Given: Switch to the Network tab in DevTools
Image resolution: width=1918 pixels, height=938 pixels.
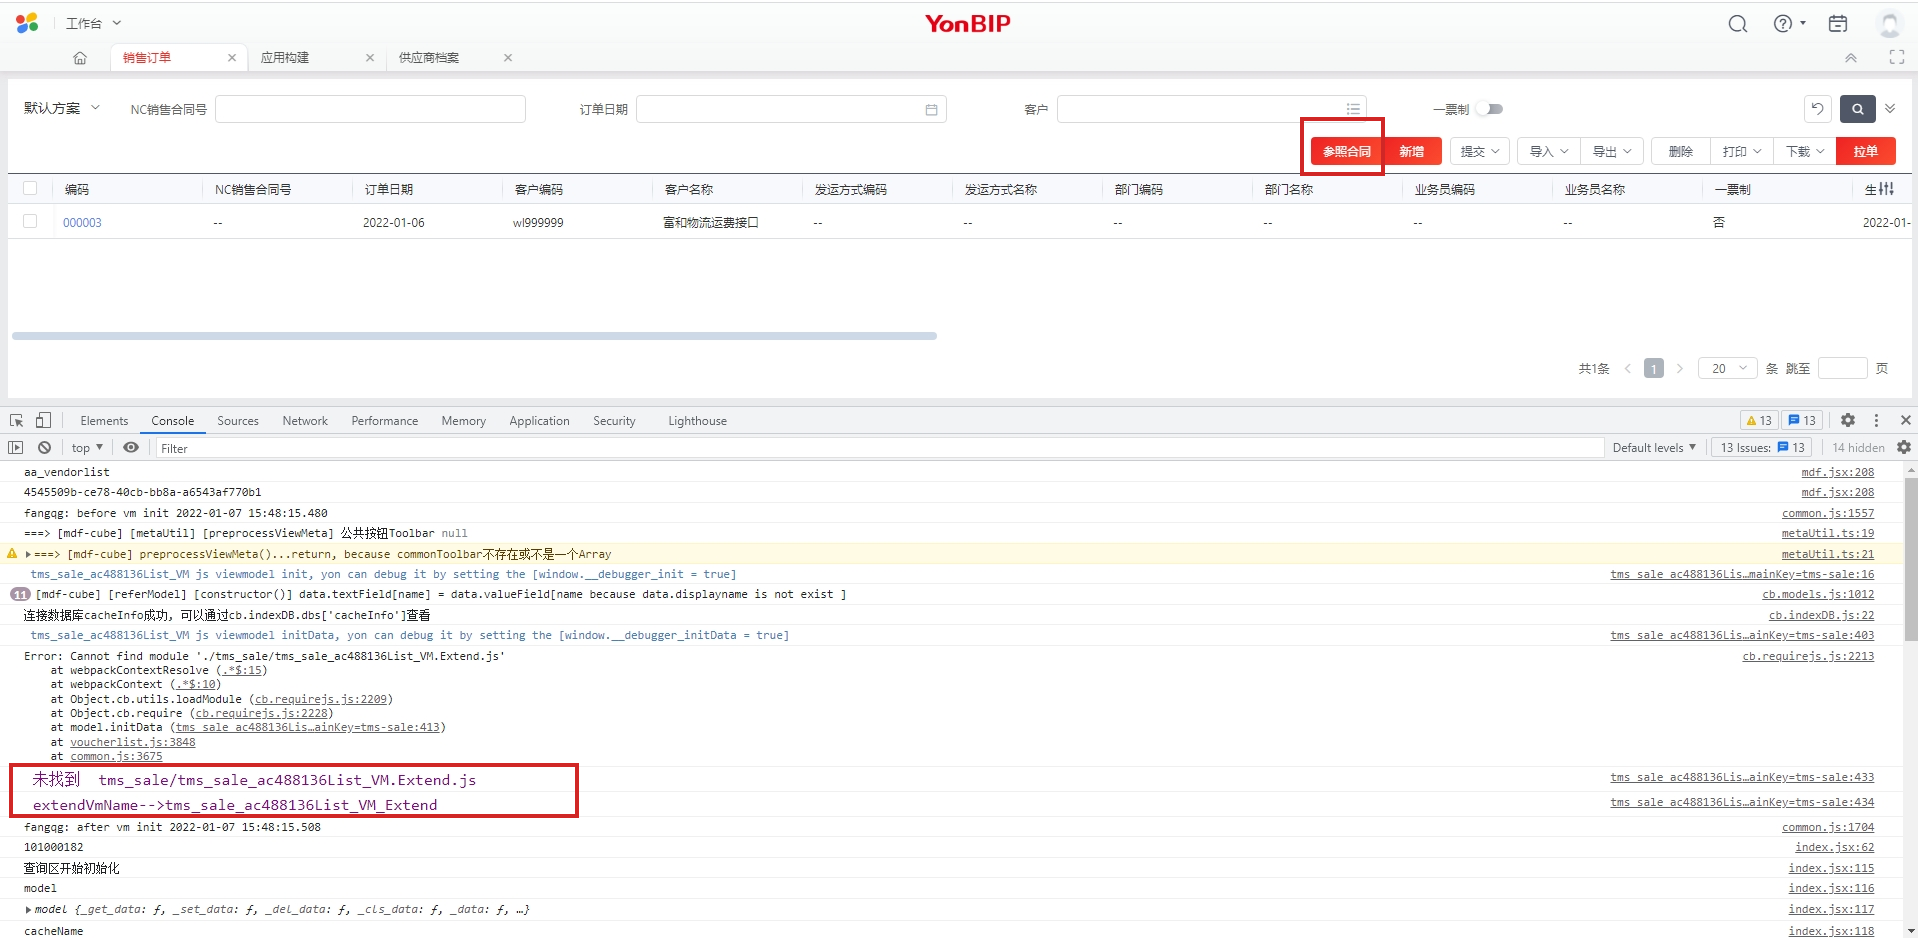Looking at the screenshot, I should tap(305, 420).
